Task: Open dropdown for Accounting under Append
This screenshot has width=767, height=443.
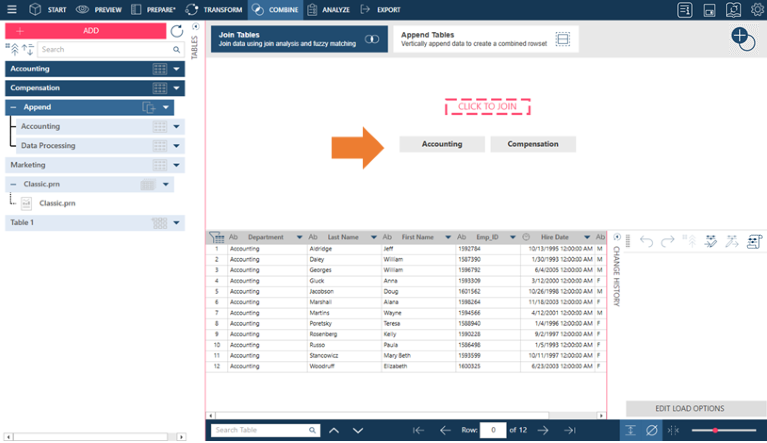Action: pos(177,126)
